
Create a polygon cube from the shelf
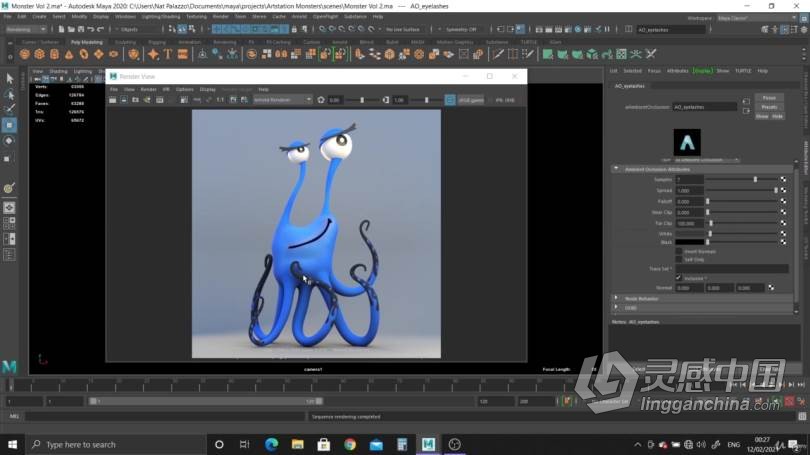coord(39,54)
